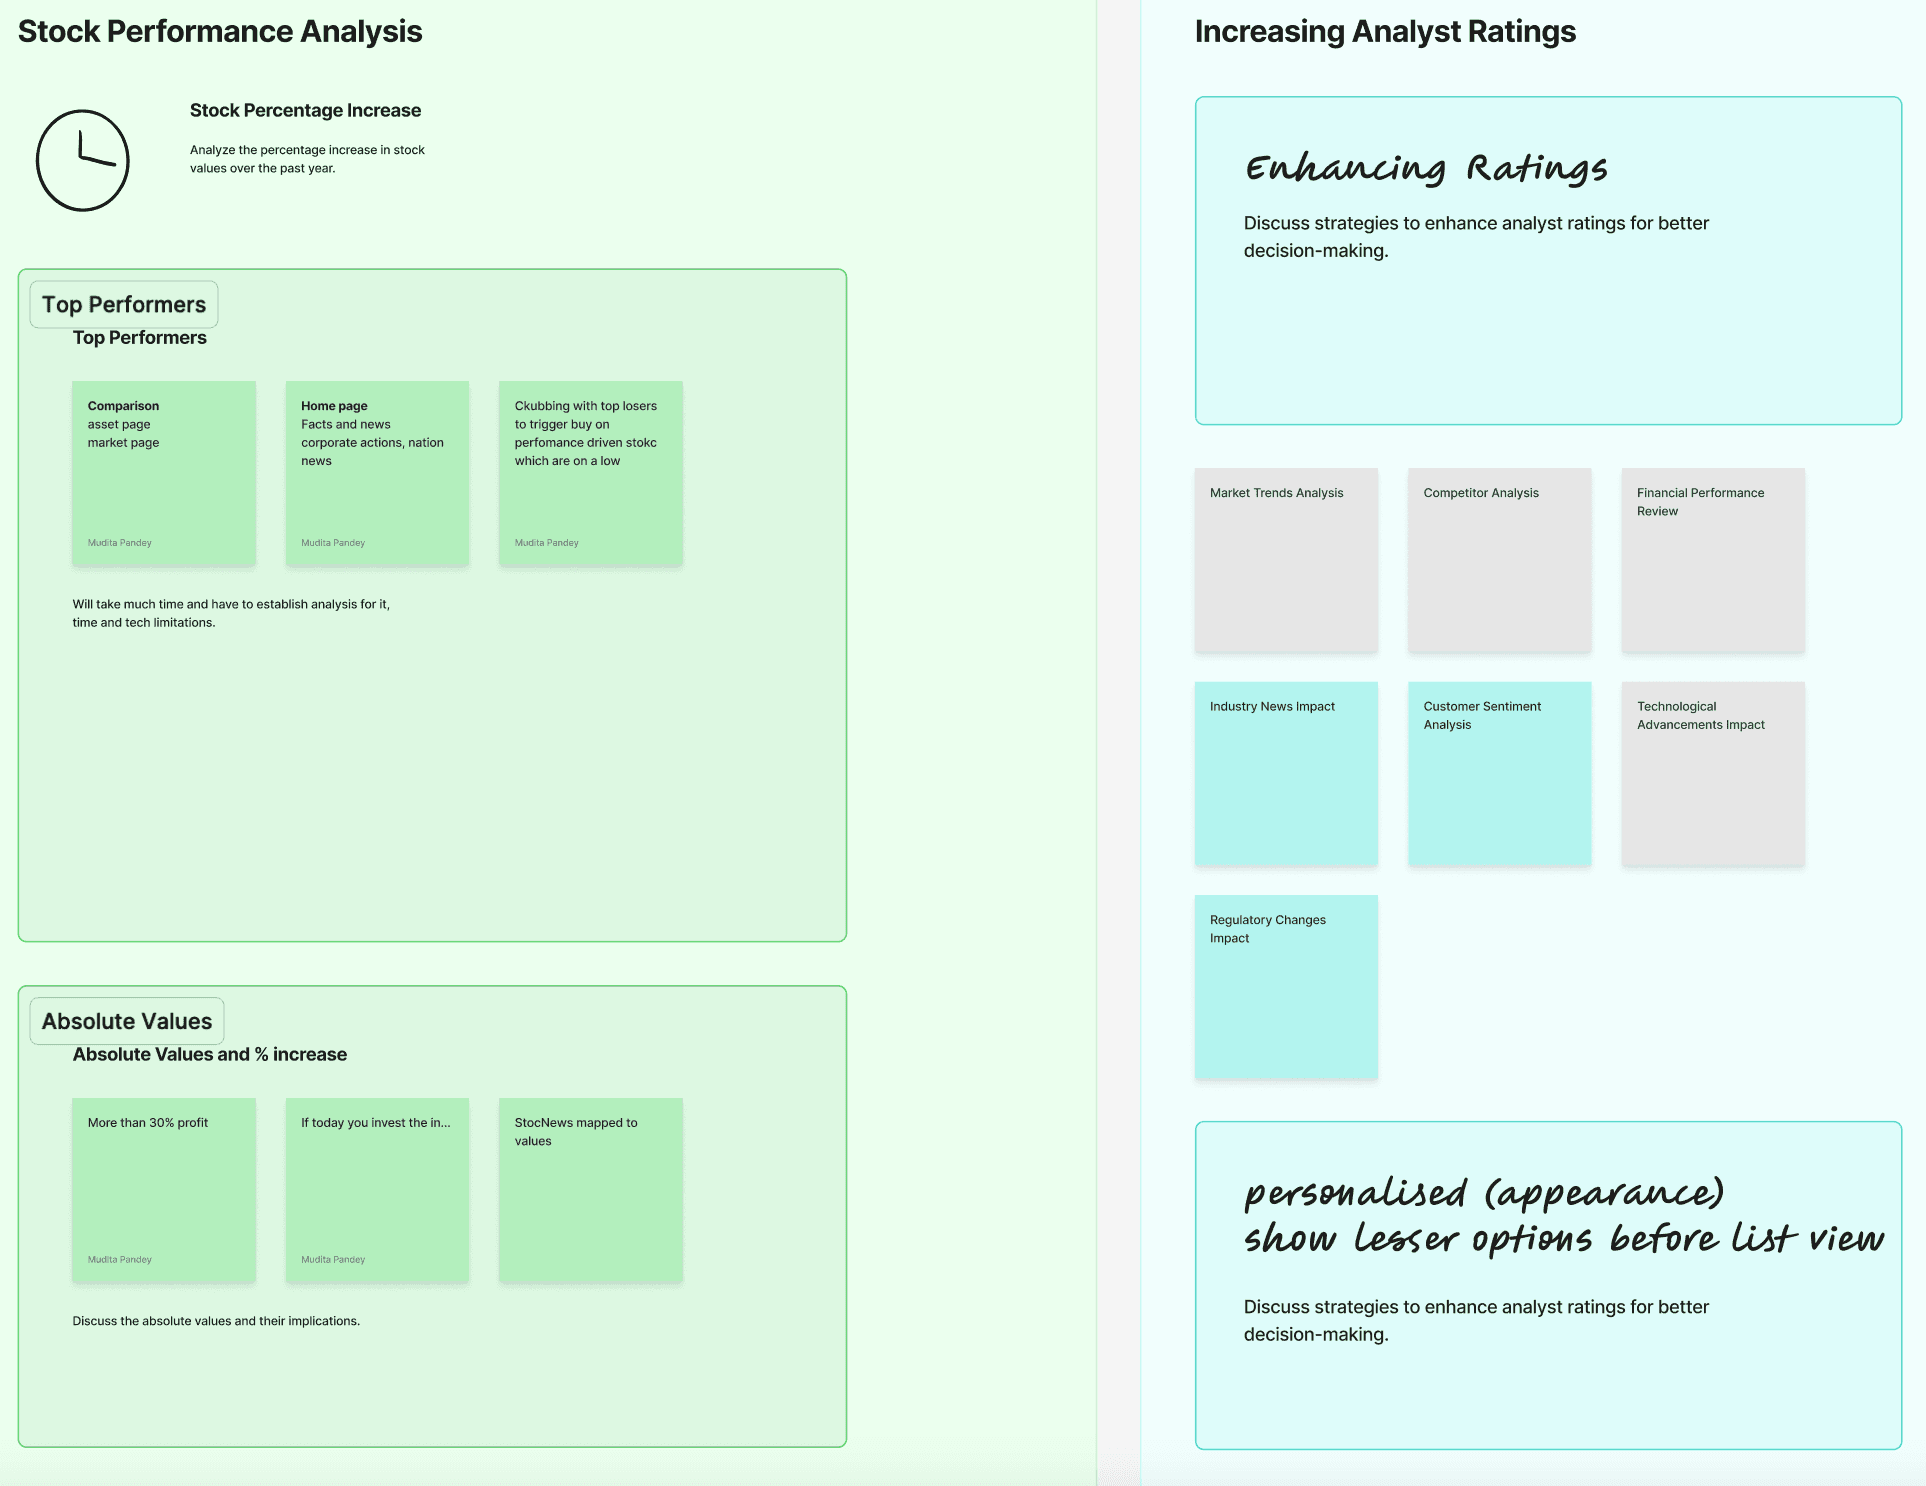
Task: Click the Market Trends Analysis card
Action: (x=1286, y=560)
